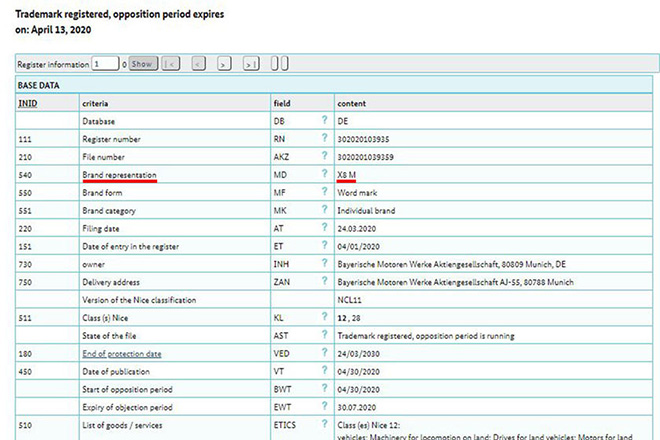Viewport: 660px width, 440px height.
Task: Open help for List of goods ETICS
Action: point(324,426)
